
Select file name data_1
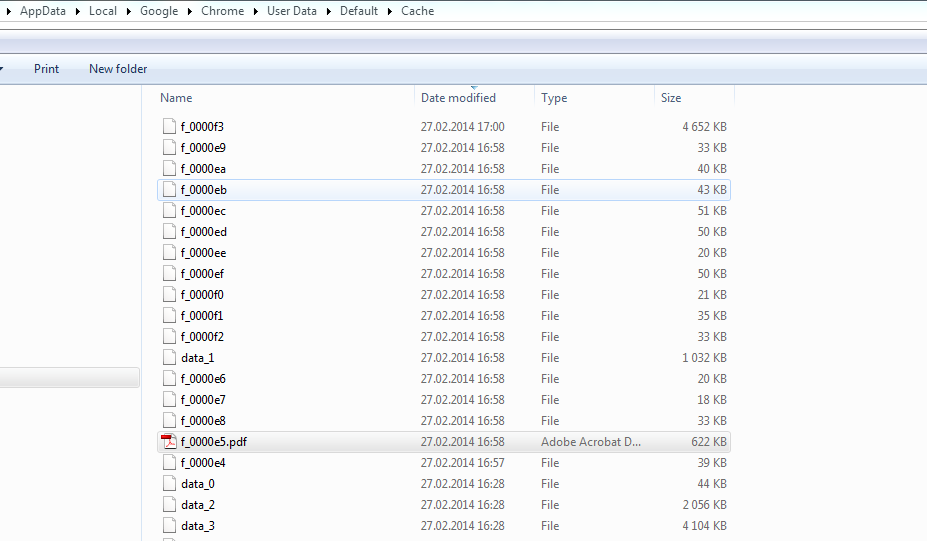pyautogui.click(x=197, y=358)
